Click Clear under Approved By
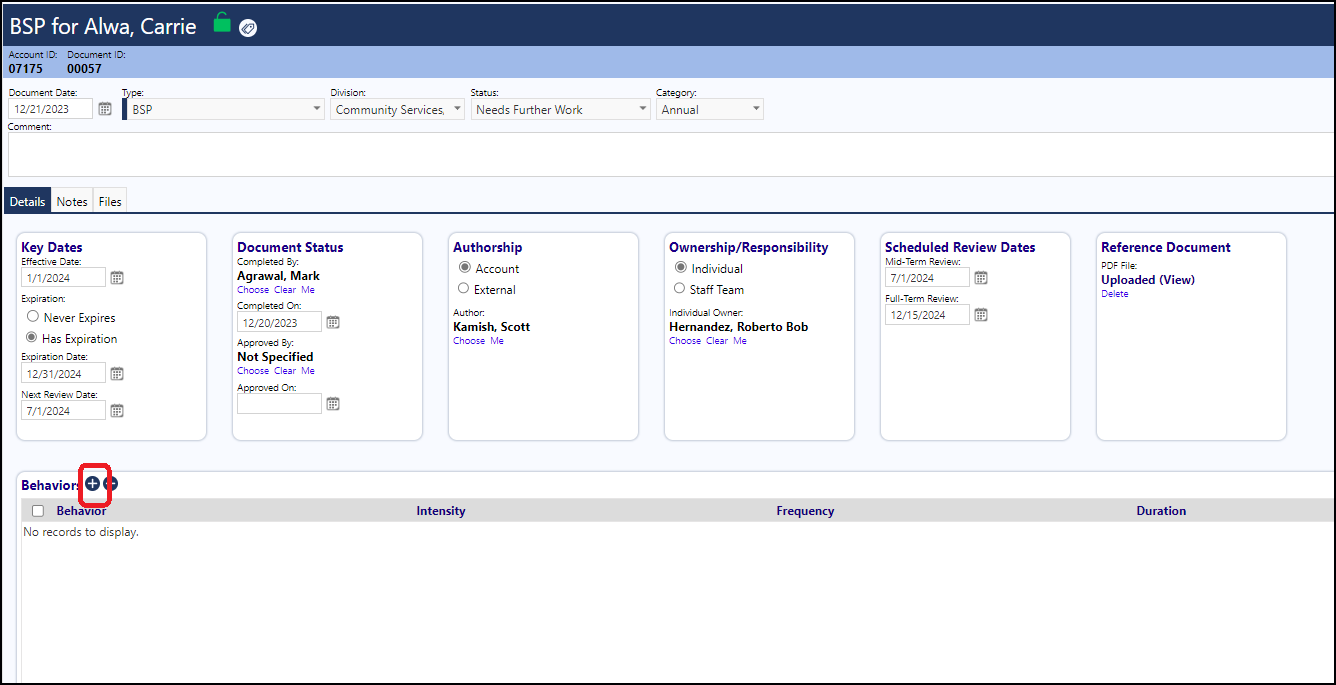Image resolution: width=1336 pixels, height=685 pixels. point(285,371)
